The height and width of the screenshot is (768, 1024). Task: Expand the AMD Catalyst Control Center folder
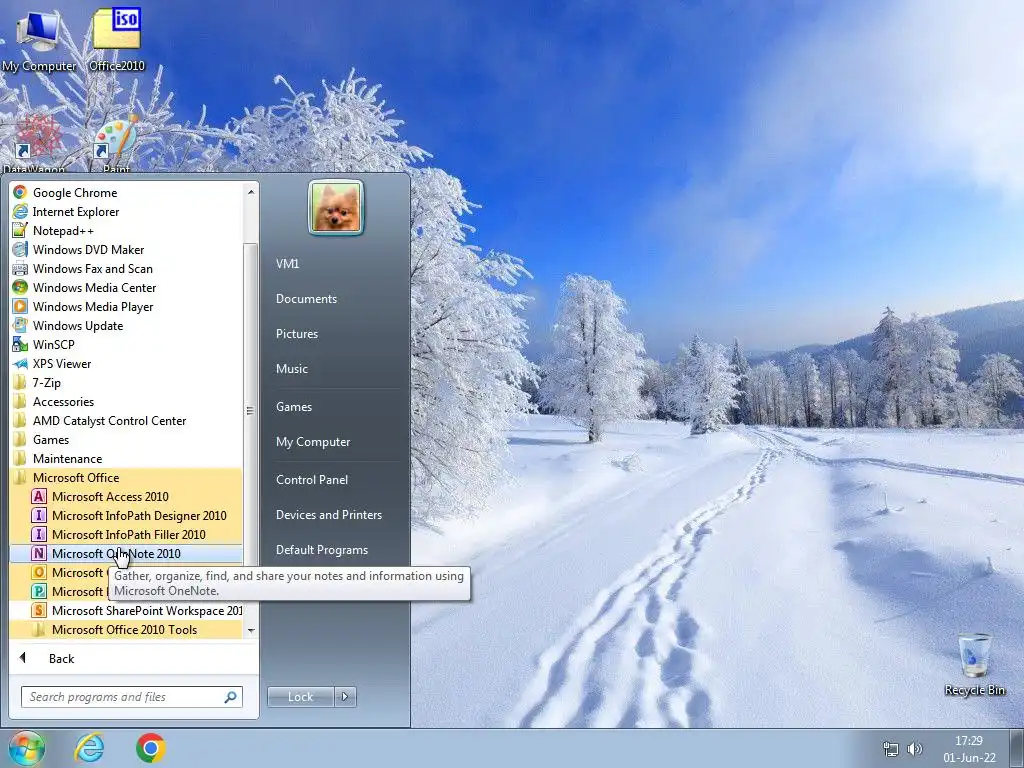pyautogui.click(x=125, y=421)
